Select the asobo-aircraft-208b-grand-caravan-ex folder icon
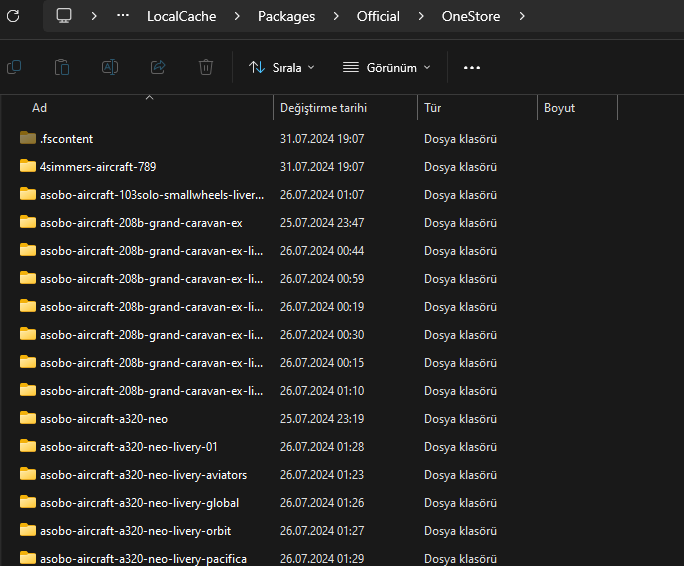 click(28, 222)
